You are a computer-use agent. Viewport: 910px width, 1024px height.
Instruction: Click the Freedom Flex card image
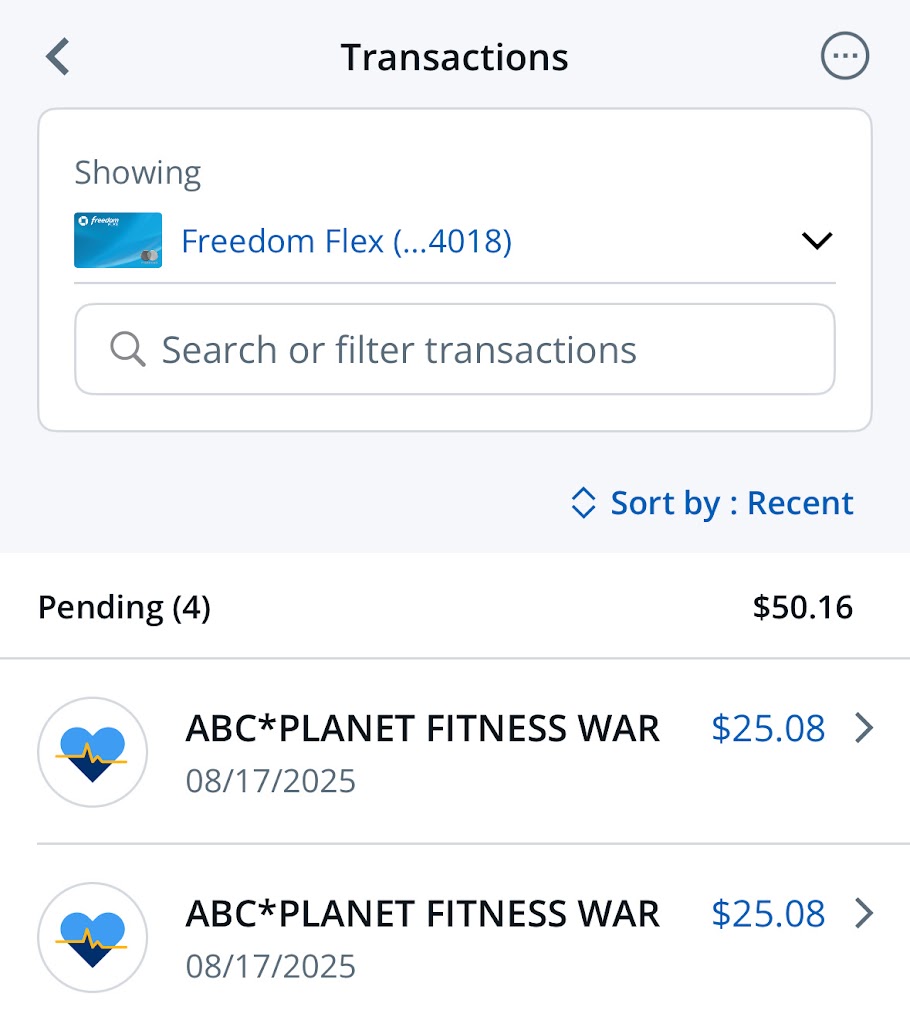click(x=118, y=240)
